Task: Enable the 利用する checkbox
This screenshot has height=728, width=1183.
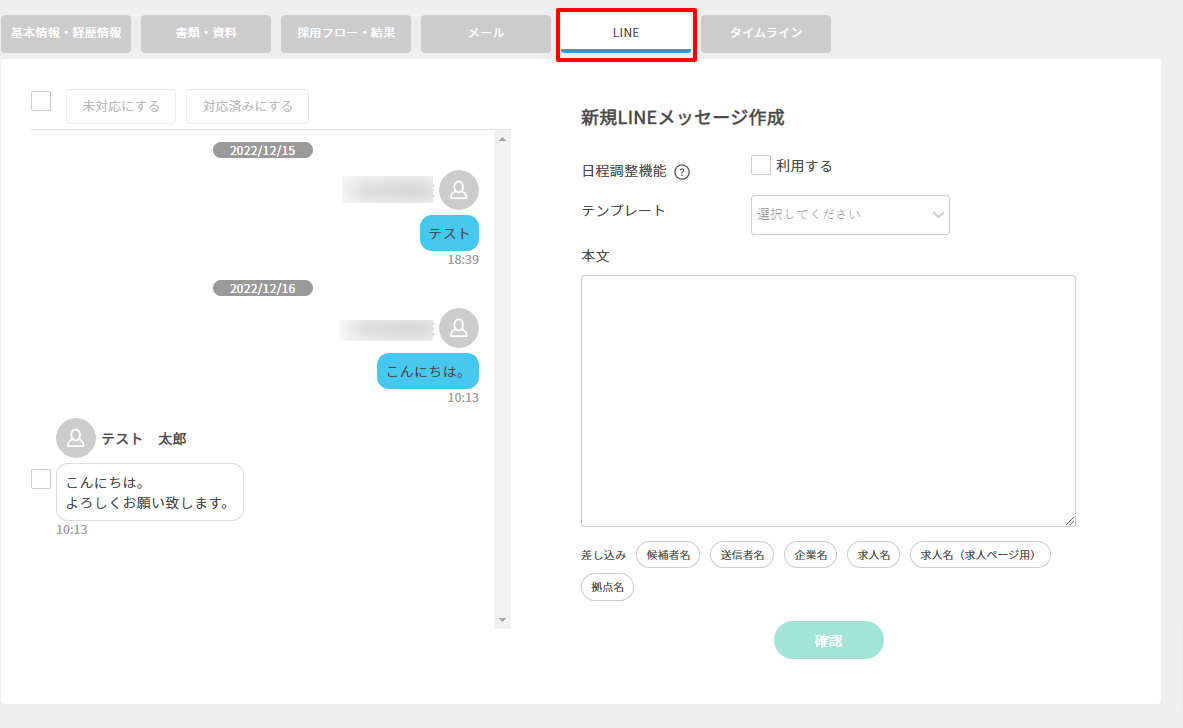Action: coord(761,166)
